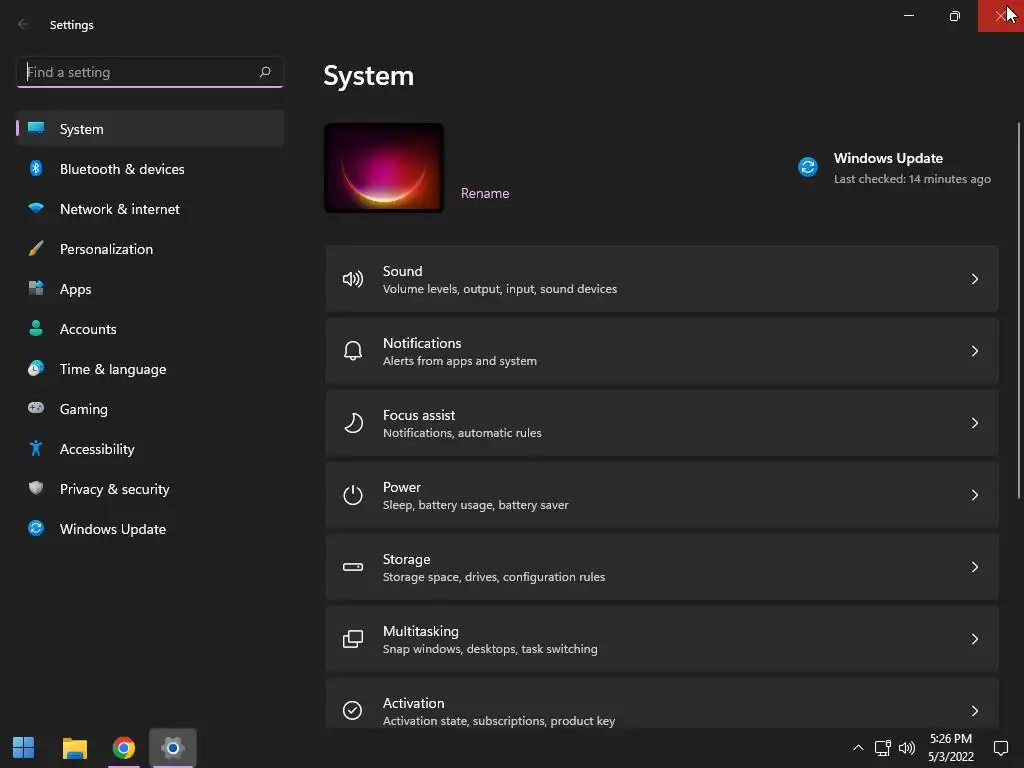The image size is (1024, 768).
Task: Click "Sleep, battery usage, battery saver" text
Action: coord(475,505)
